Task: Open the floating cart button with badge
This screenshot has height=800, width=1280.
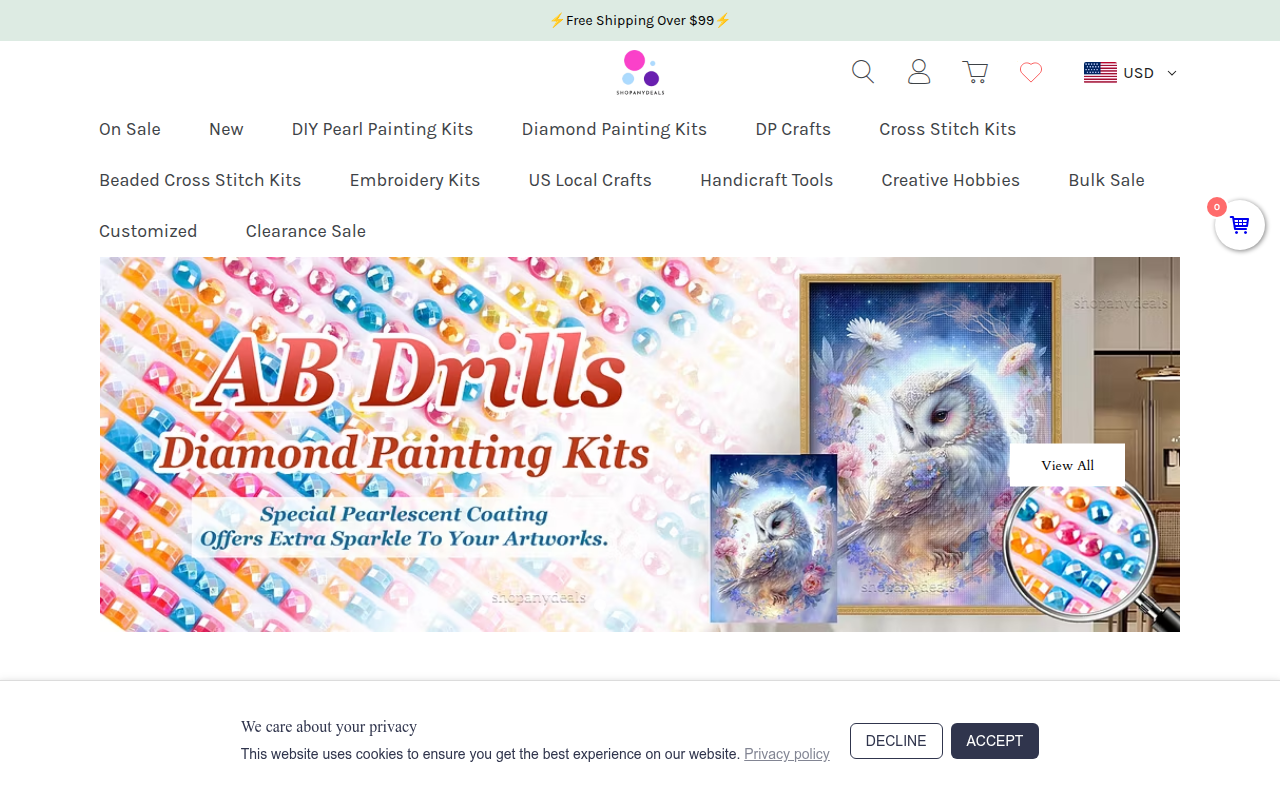Action: [x=1240, y=225]
